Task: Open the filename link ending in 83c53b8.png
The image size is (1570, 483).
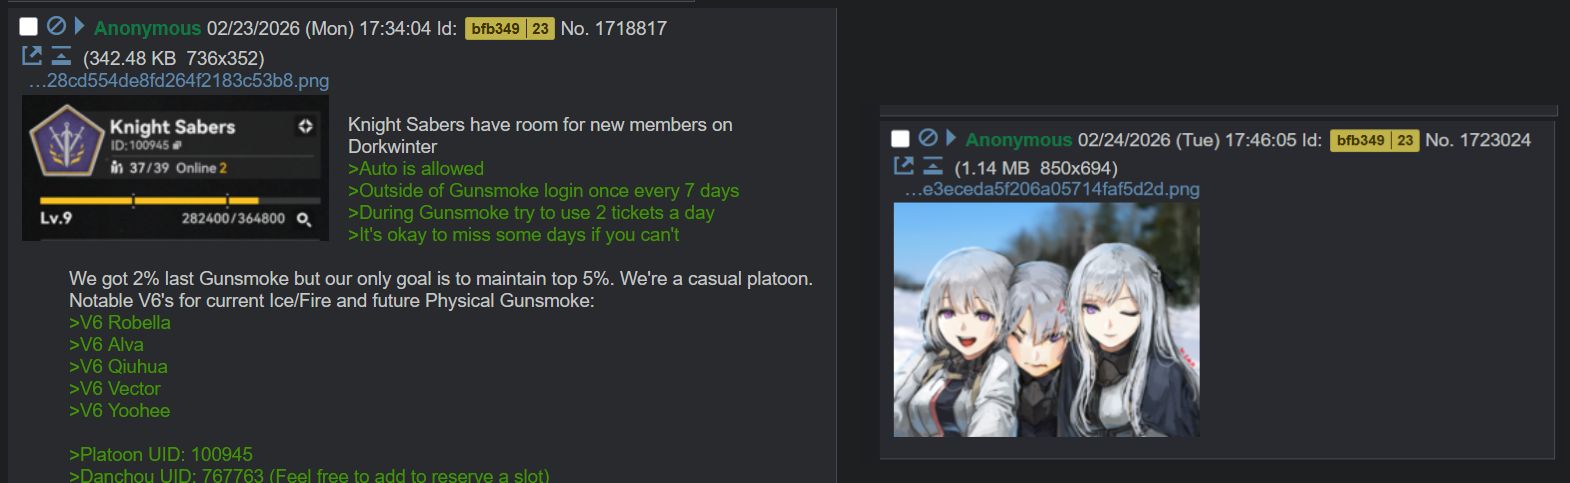Action: (178, 80)
